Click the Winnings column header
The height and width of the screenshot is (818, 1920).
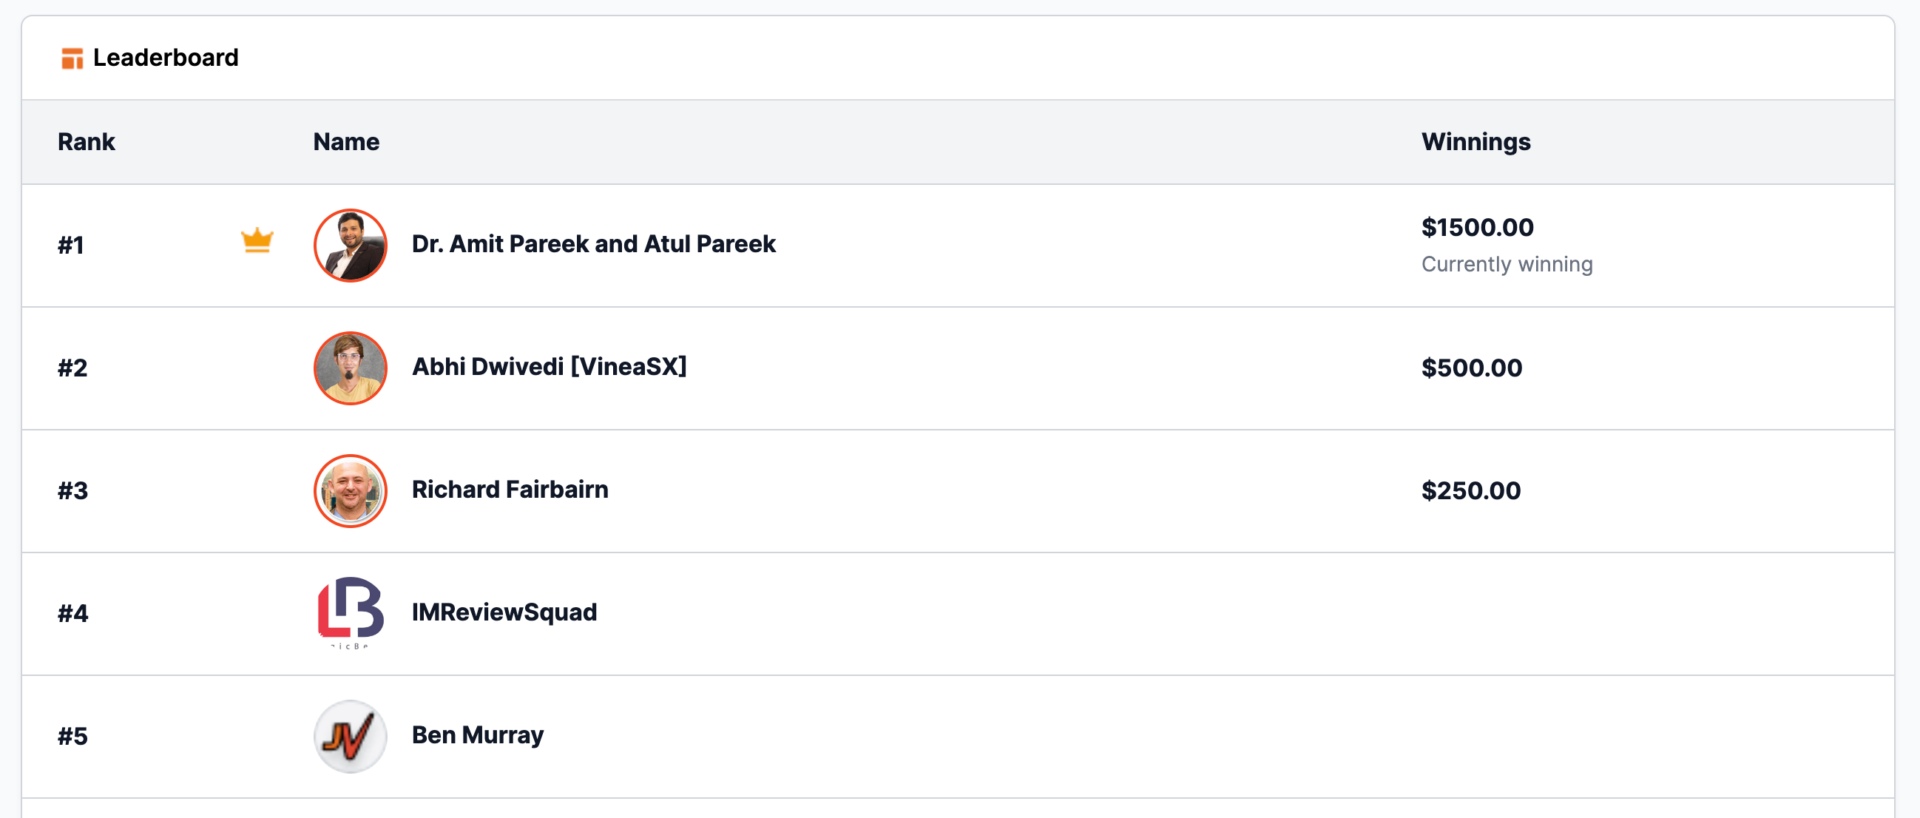[x=1476, y=142]
